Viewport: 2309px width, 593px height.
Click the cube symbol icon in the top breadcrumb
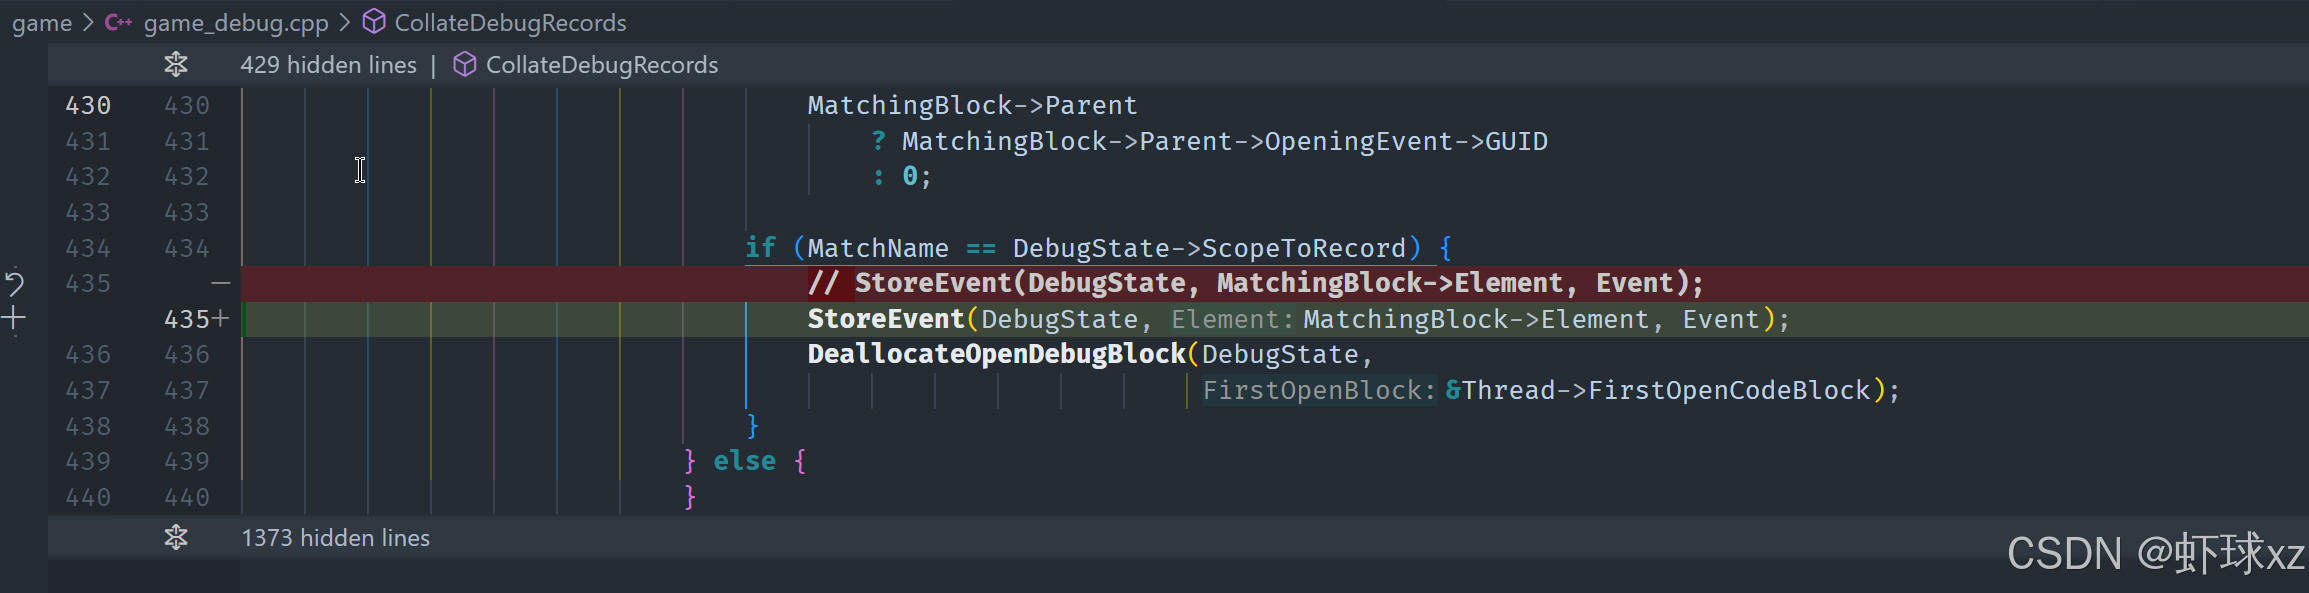point(374,22)
